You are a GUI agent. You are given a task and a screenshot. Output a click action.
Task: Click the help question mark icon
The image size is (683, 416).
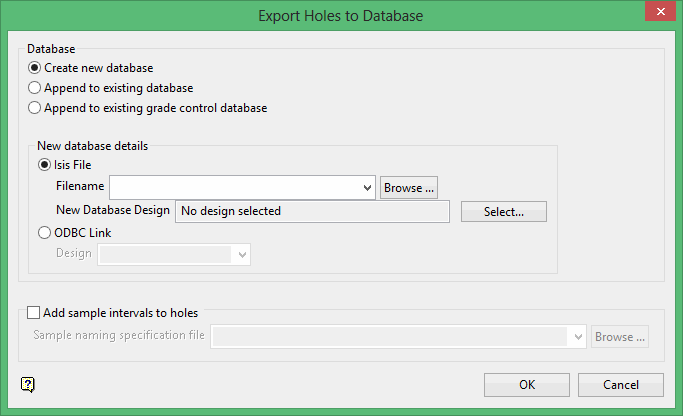[28, 384]
